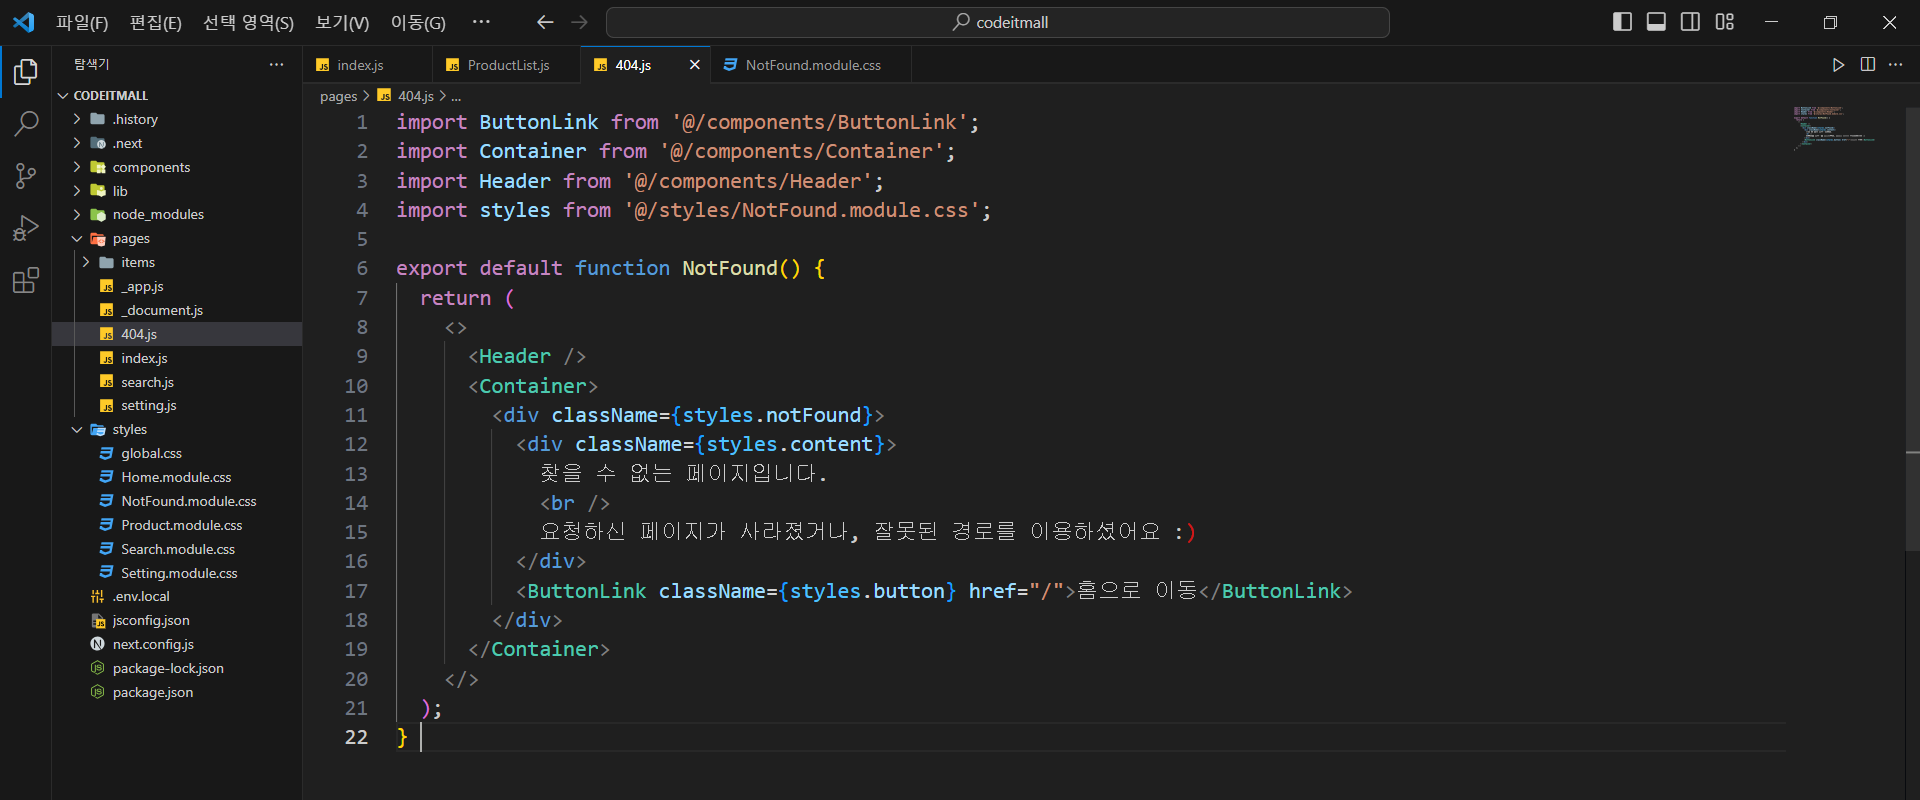Switch to the NotFound.module.css tab
This screenshot has width=1920, height=800.
[x=811, y=65]
